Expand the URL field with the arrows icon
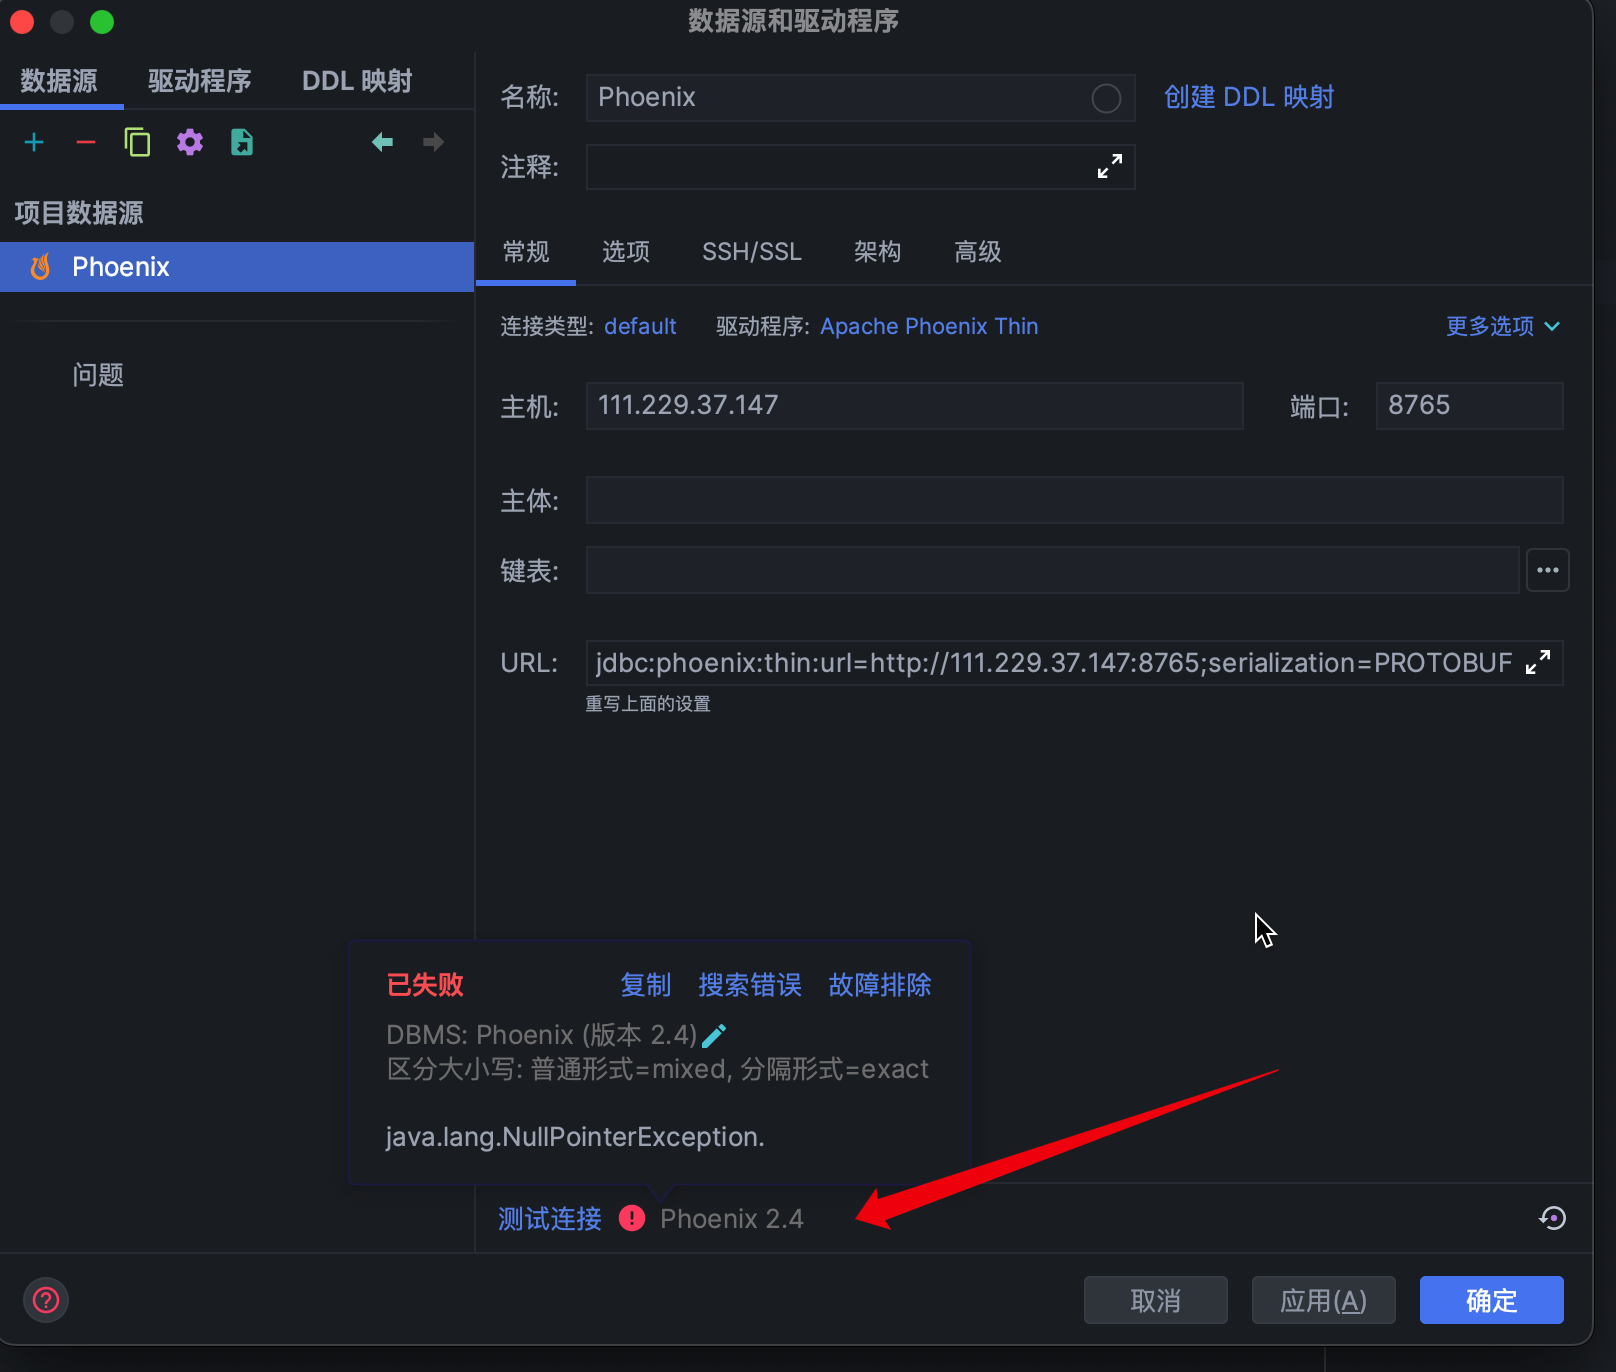The width and height of the screenshot is (1616, 1372). point(1538,662)
